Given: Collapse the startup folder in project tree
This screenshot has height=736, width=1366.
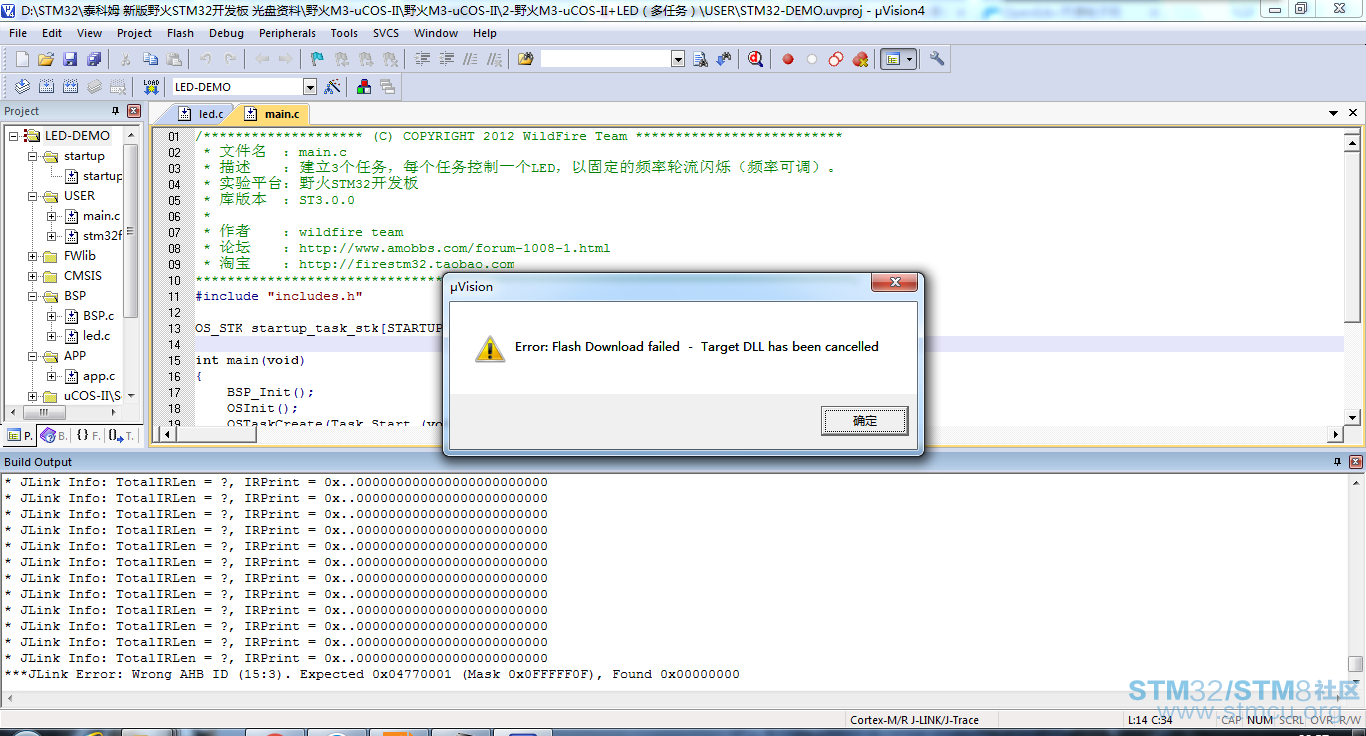Looking at the screenshot, I should pos(33,156).
